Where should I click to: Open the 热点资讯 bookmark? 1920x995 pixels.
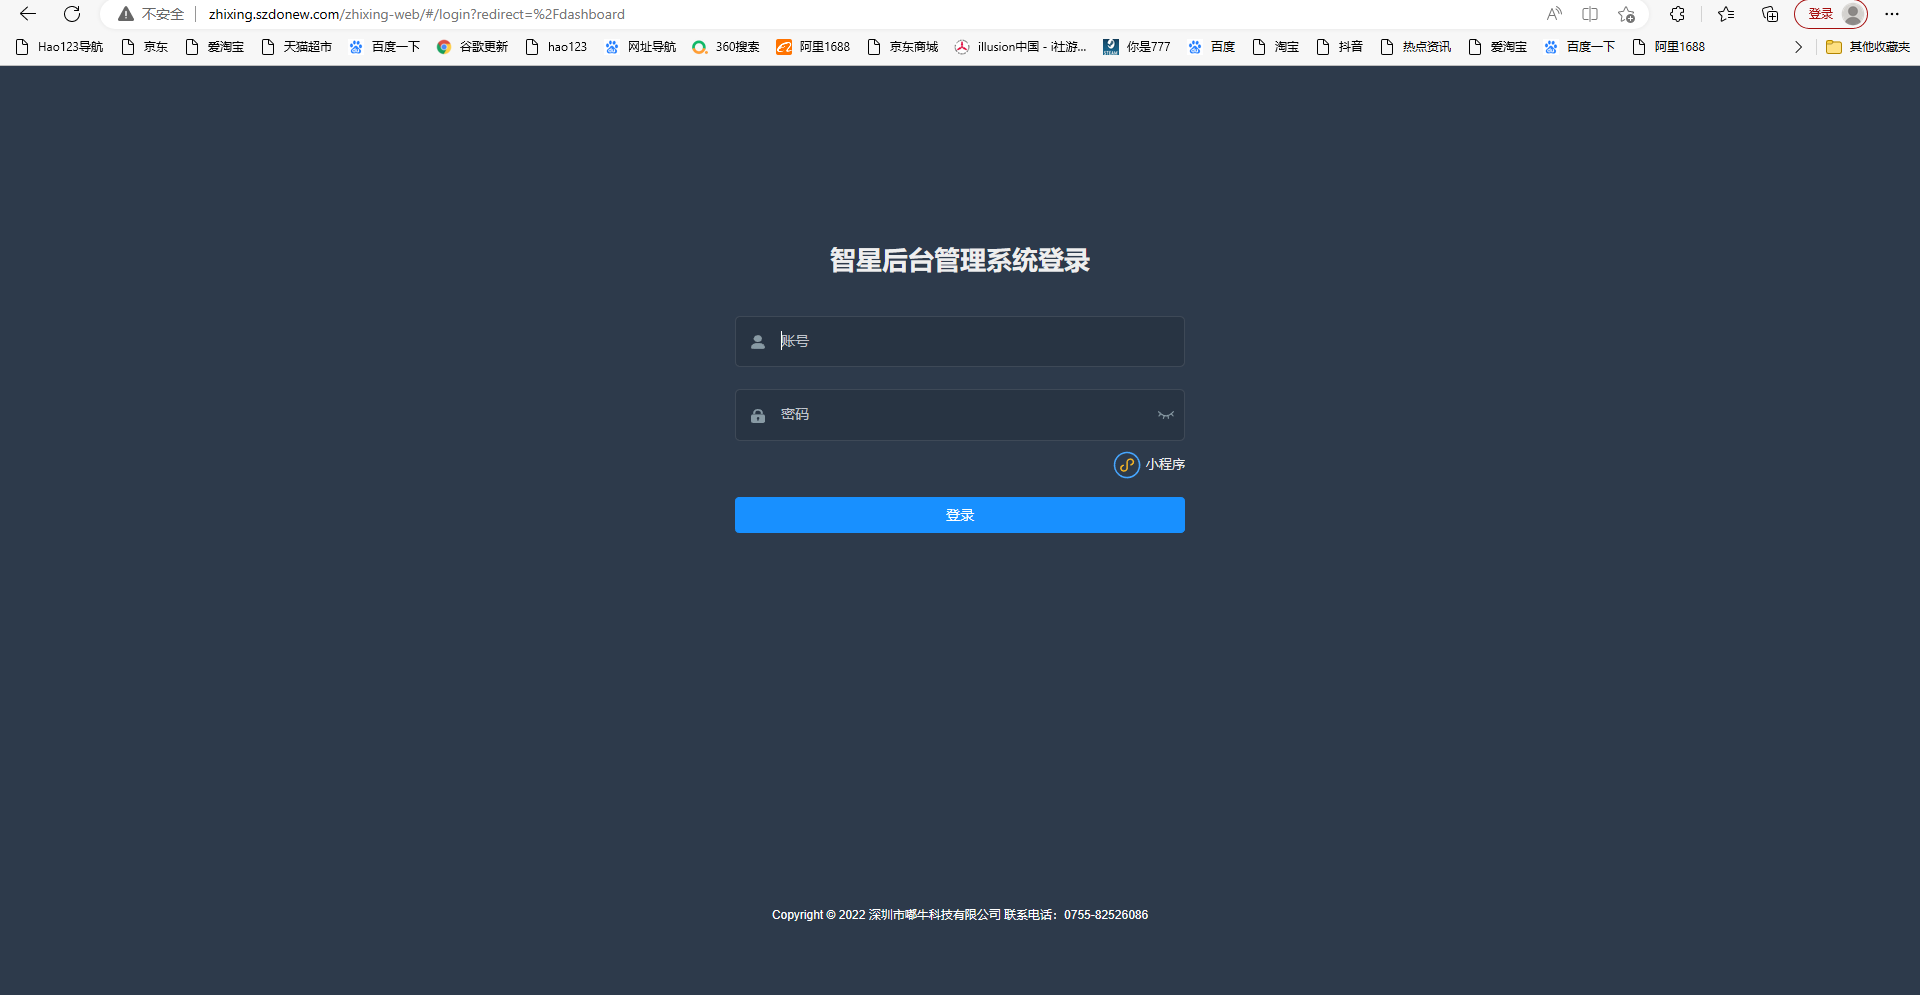[1416, 47]
